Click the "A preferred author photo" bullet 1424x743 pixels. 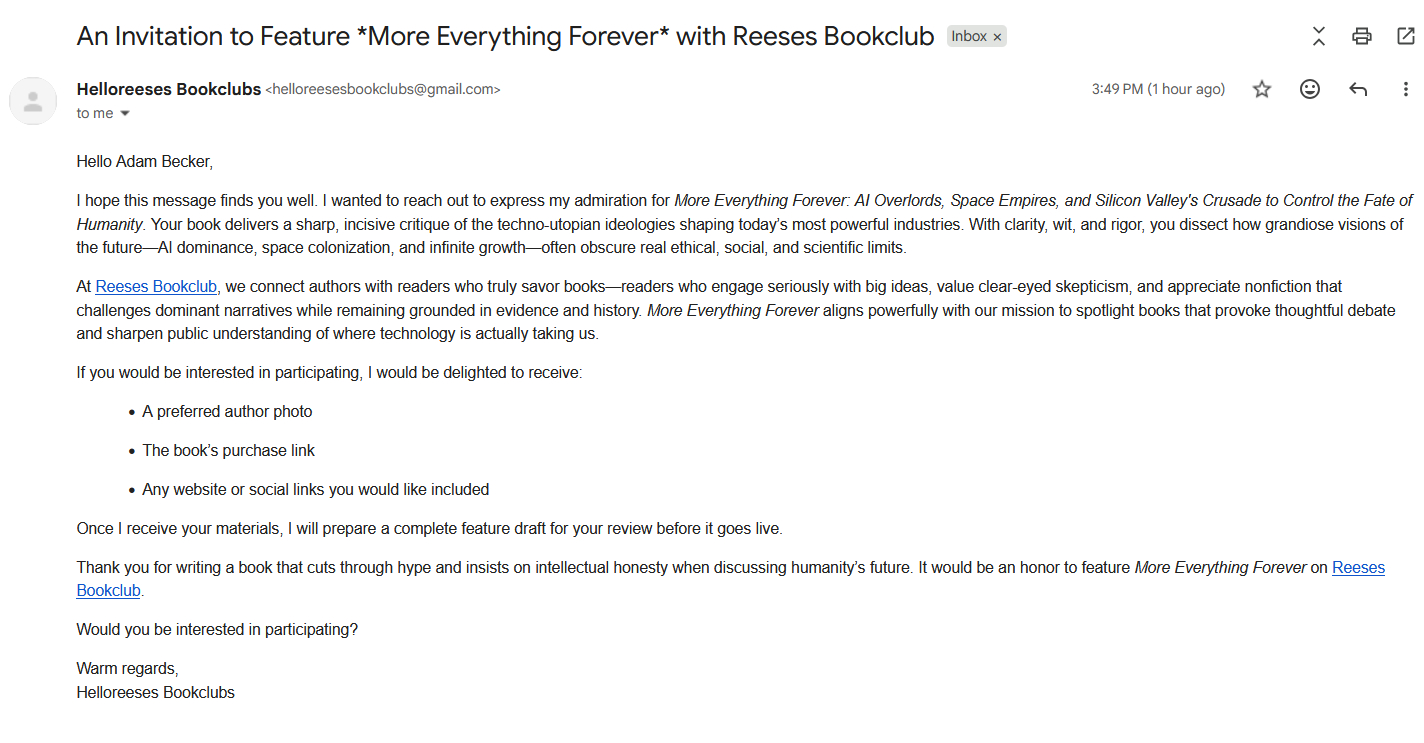[227, 412]
